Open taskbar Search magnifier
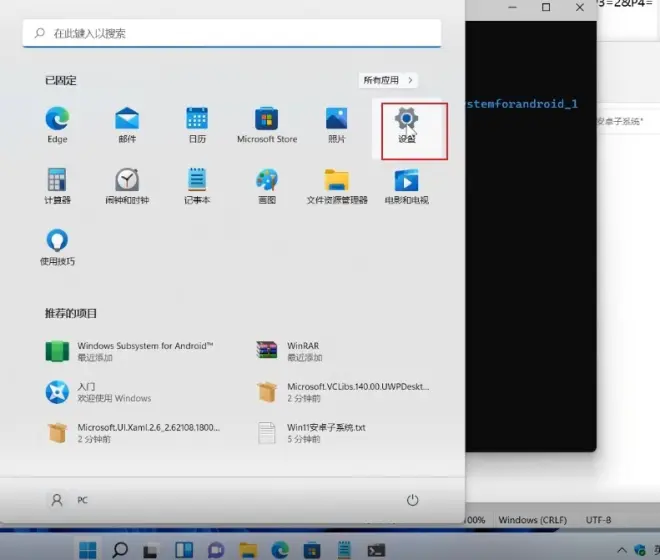660x560 pixels. (x=120, y=550)
